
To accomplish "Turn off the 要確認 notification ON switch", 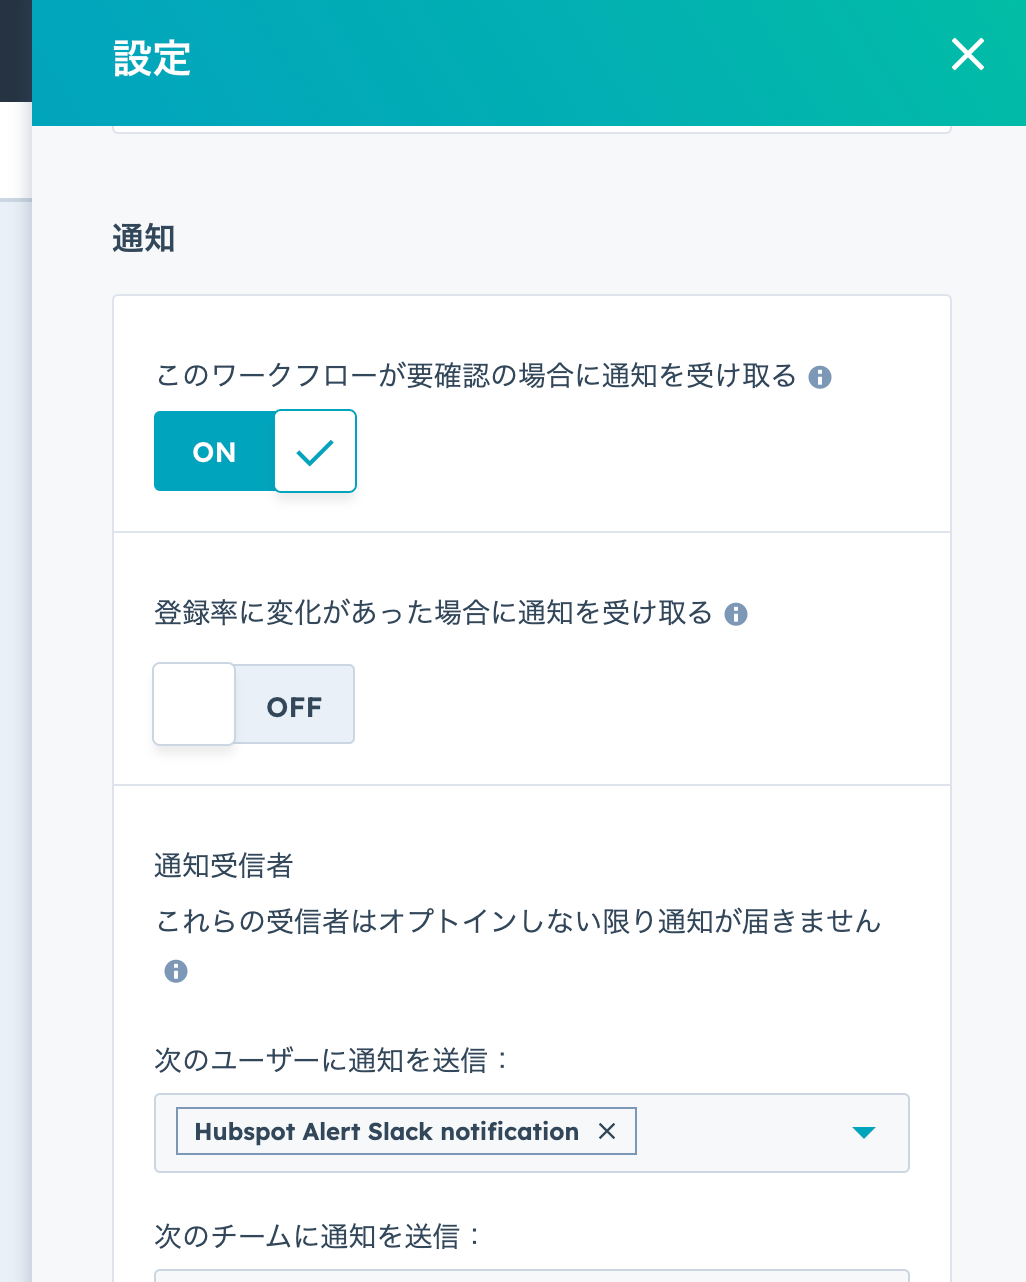I will pos(255,451).
